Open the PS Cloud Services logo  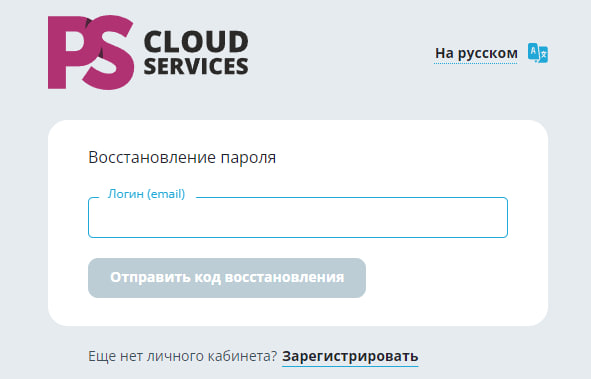[148, 52]
